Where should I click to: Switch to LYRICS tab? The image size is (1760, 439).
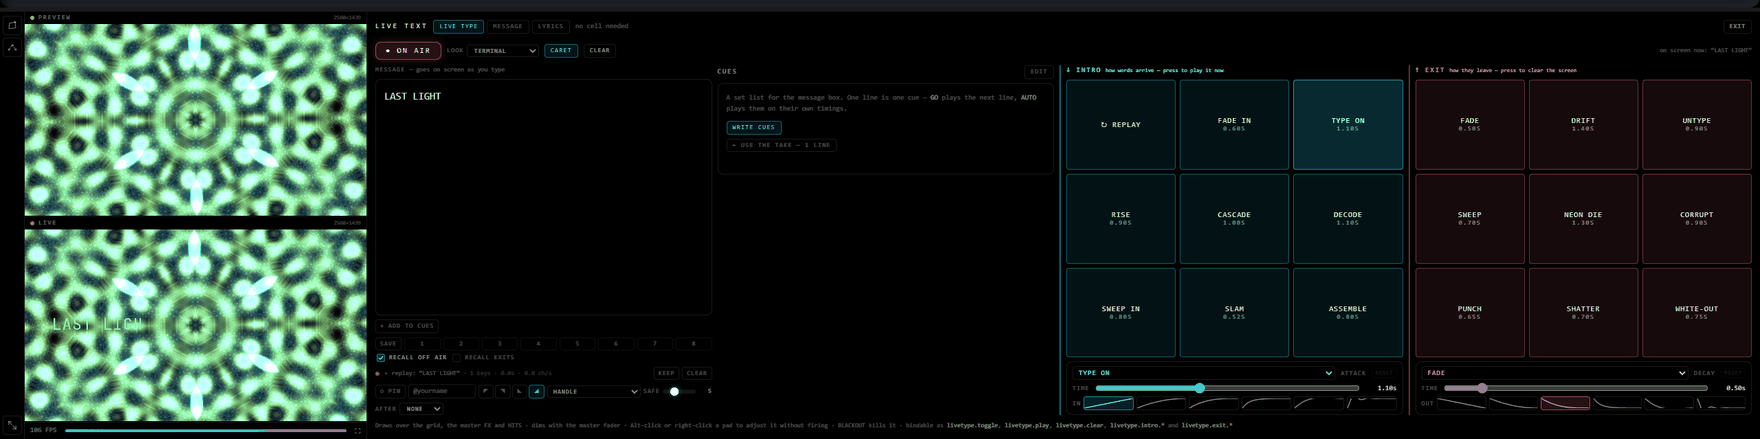tap(550, 26)
